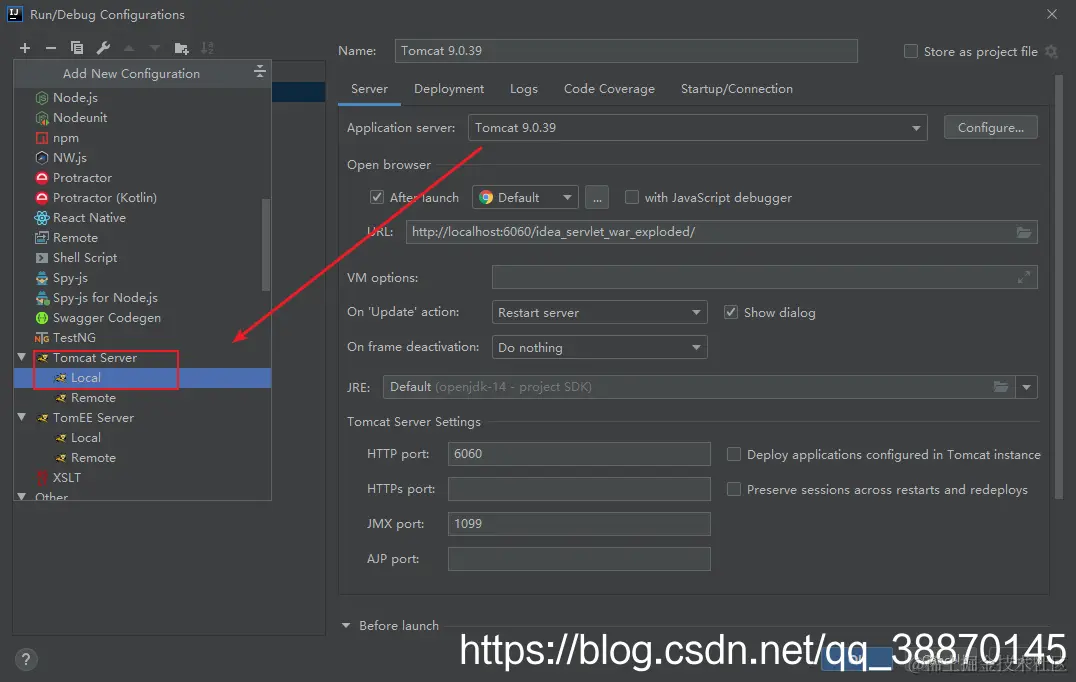
Task: Open the Default browser dropdown
Action: click(525, 198)
